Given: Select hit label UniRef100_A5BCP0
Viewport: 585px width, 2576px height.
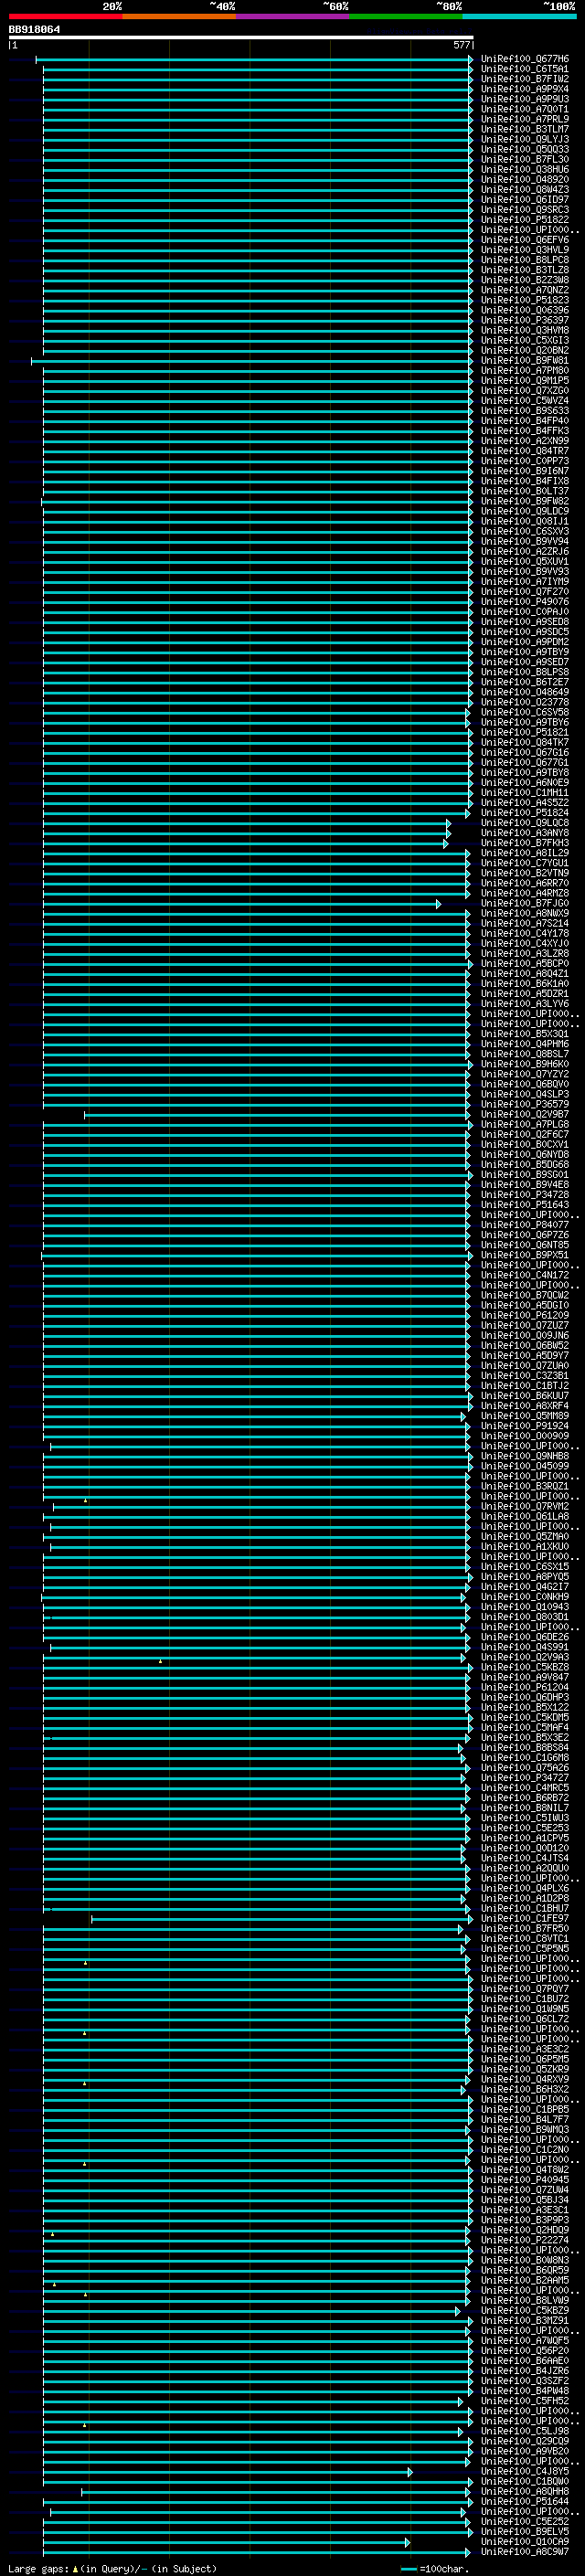Looking at the screenshot, I should click(525, 964).
